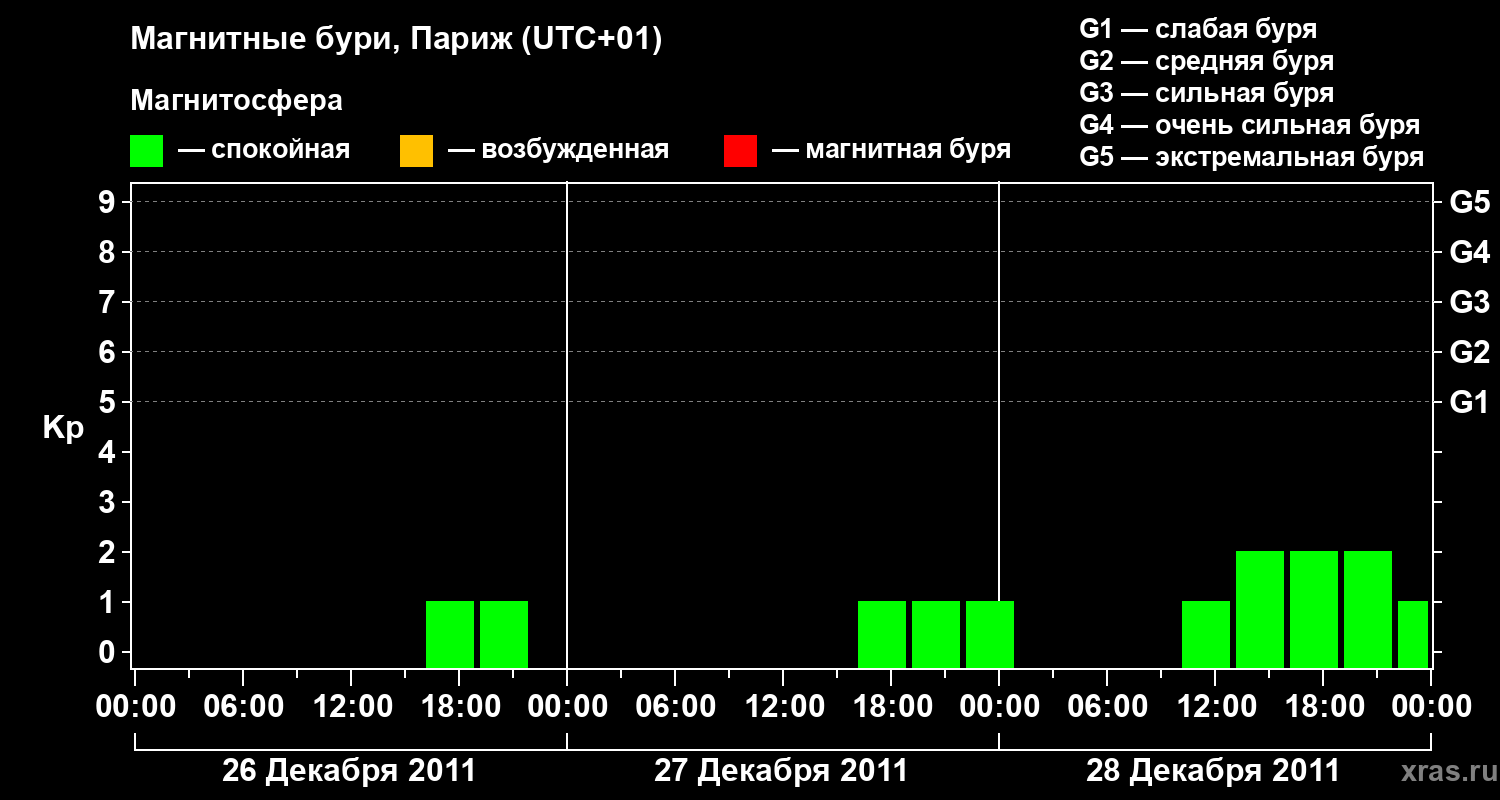1500x800 pixels.
Task: Click the '28 Декабря 2011' date label
Action: [1213, 771]
